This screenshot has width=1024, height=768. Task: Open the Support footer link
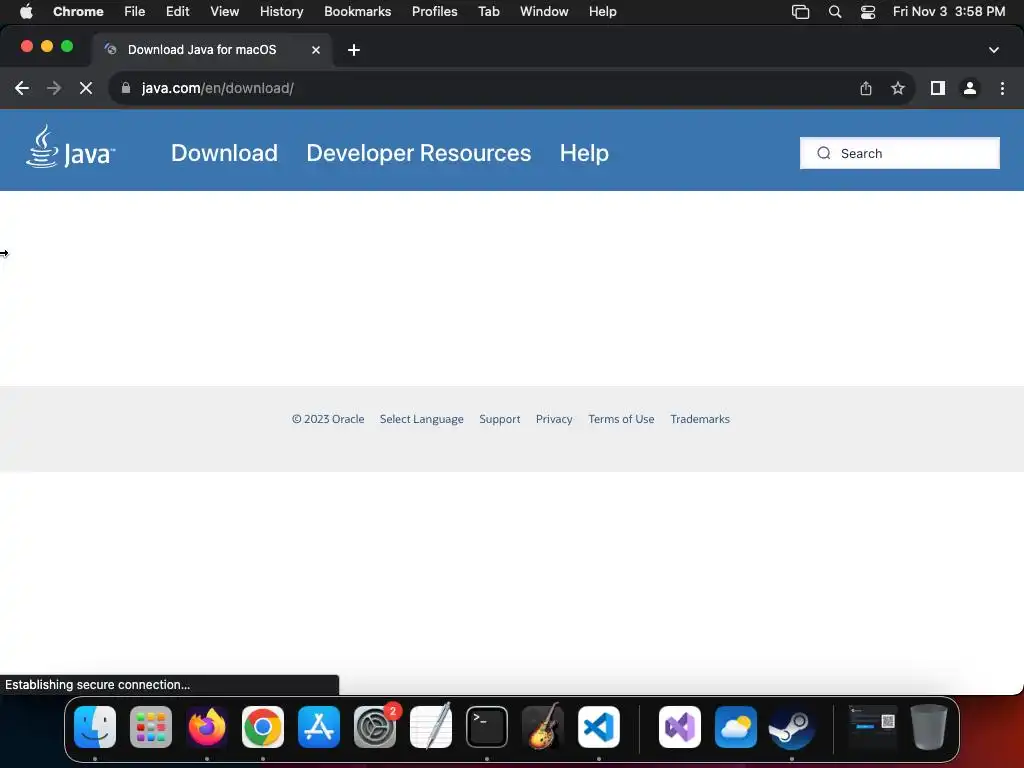coord(500,419)
